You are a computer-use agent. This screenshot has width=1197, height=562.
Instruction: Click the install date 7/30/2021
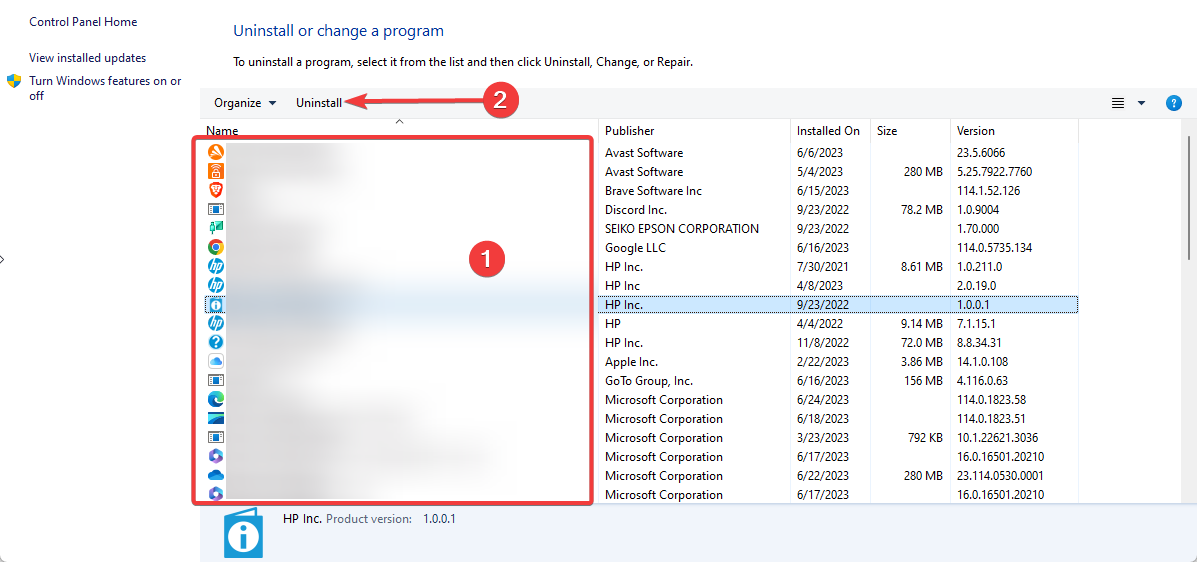[822, 266]
